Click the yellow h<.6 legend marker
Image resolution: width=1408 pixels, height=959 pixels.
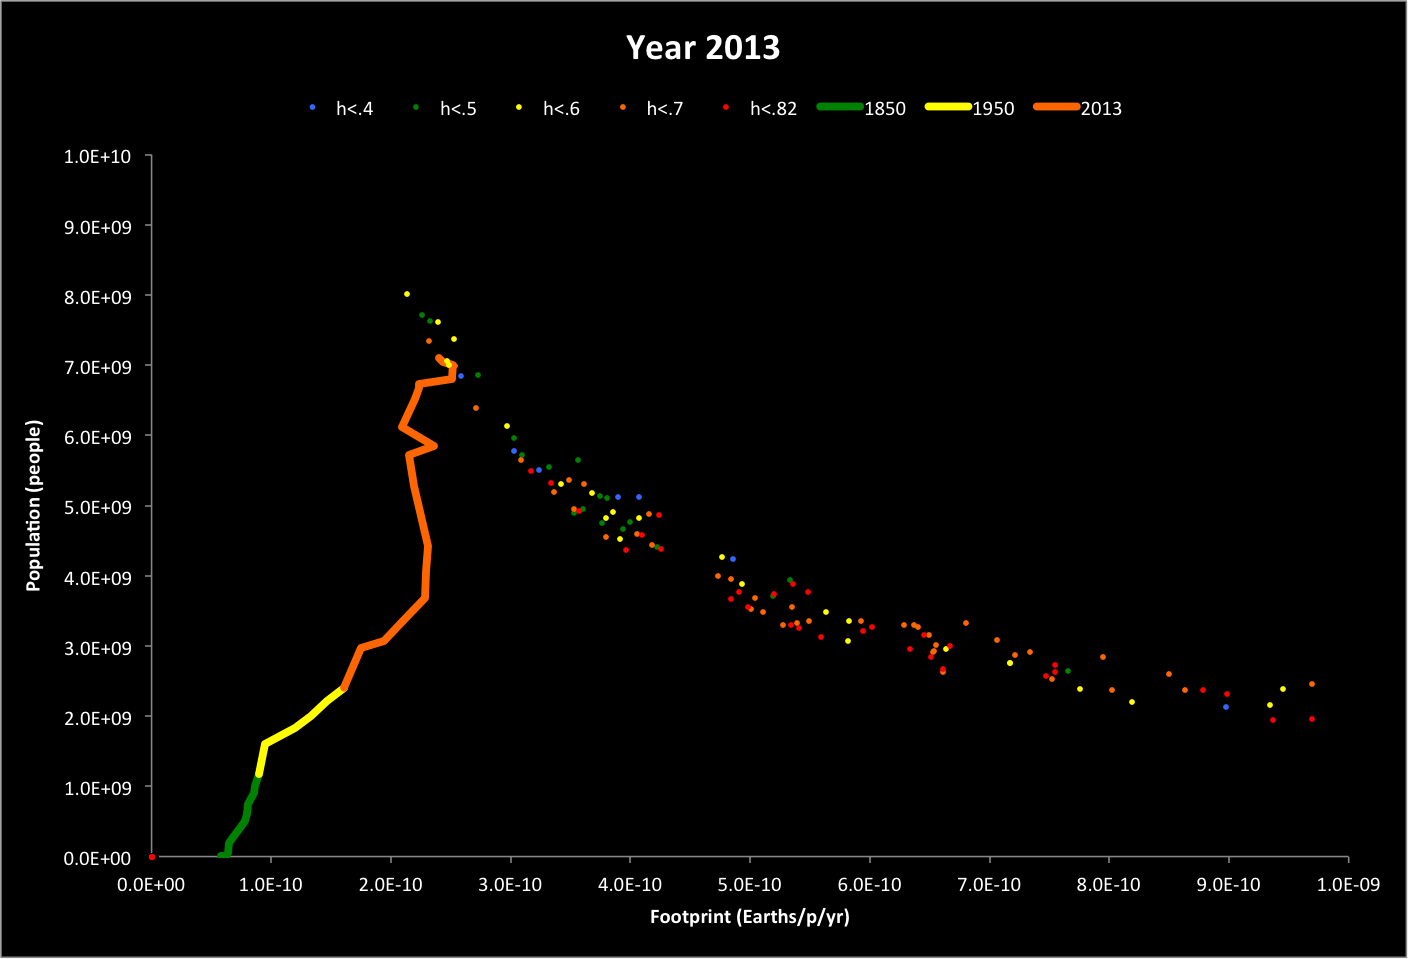(519, 107)
